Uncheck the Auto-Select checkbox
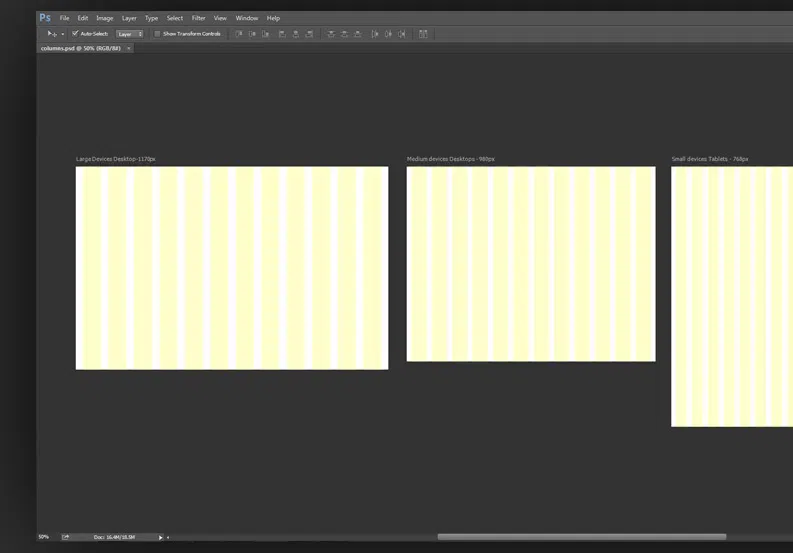The width and height of the screenshot is (793, 553). (75, 34)
